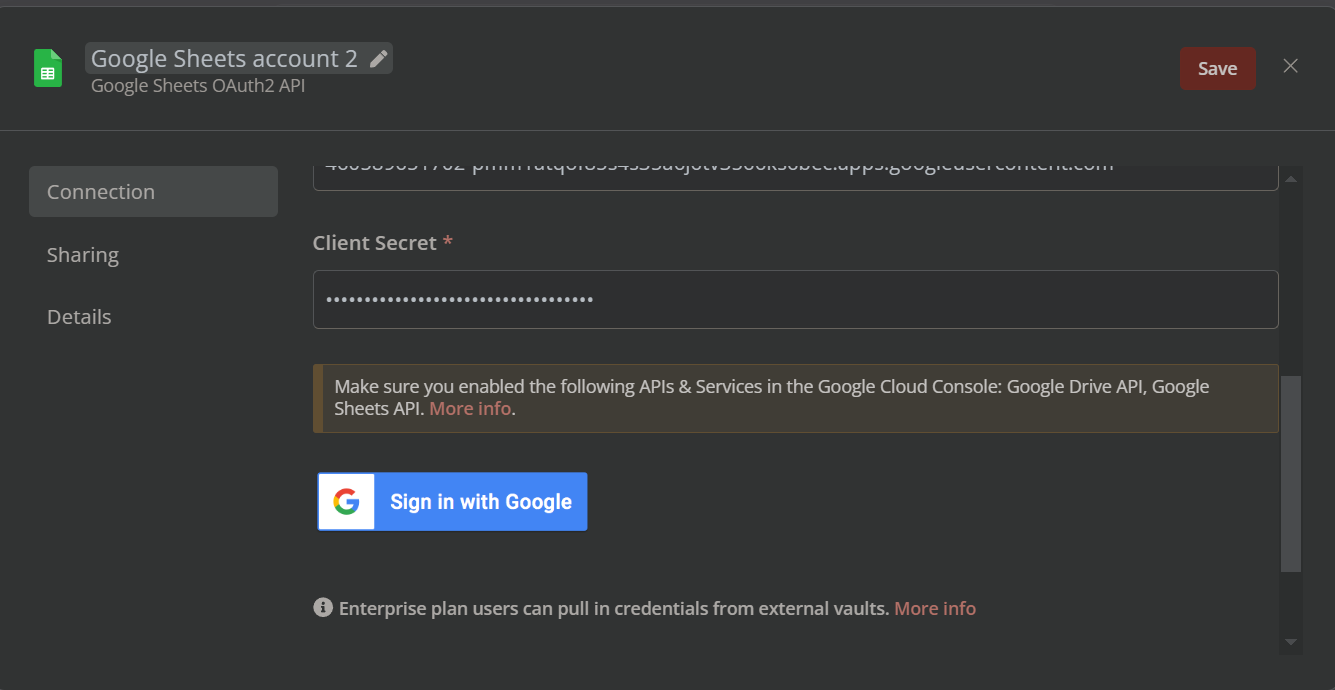Click the pencil icon to rename credential
The width and height of the screenshot is (1335, 690).
tap(378, 59)
